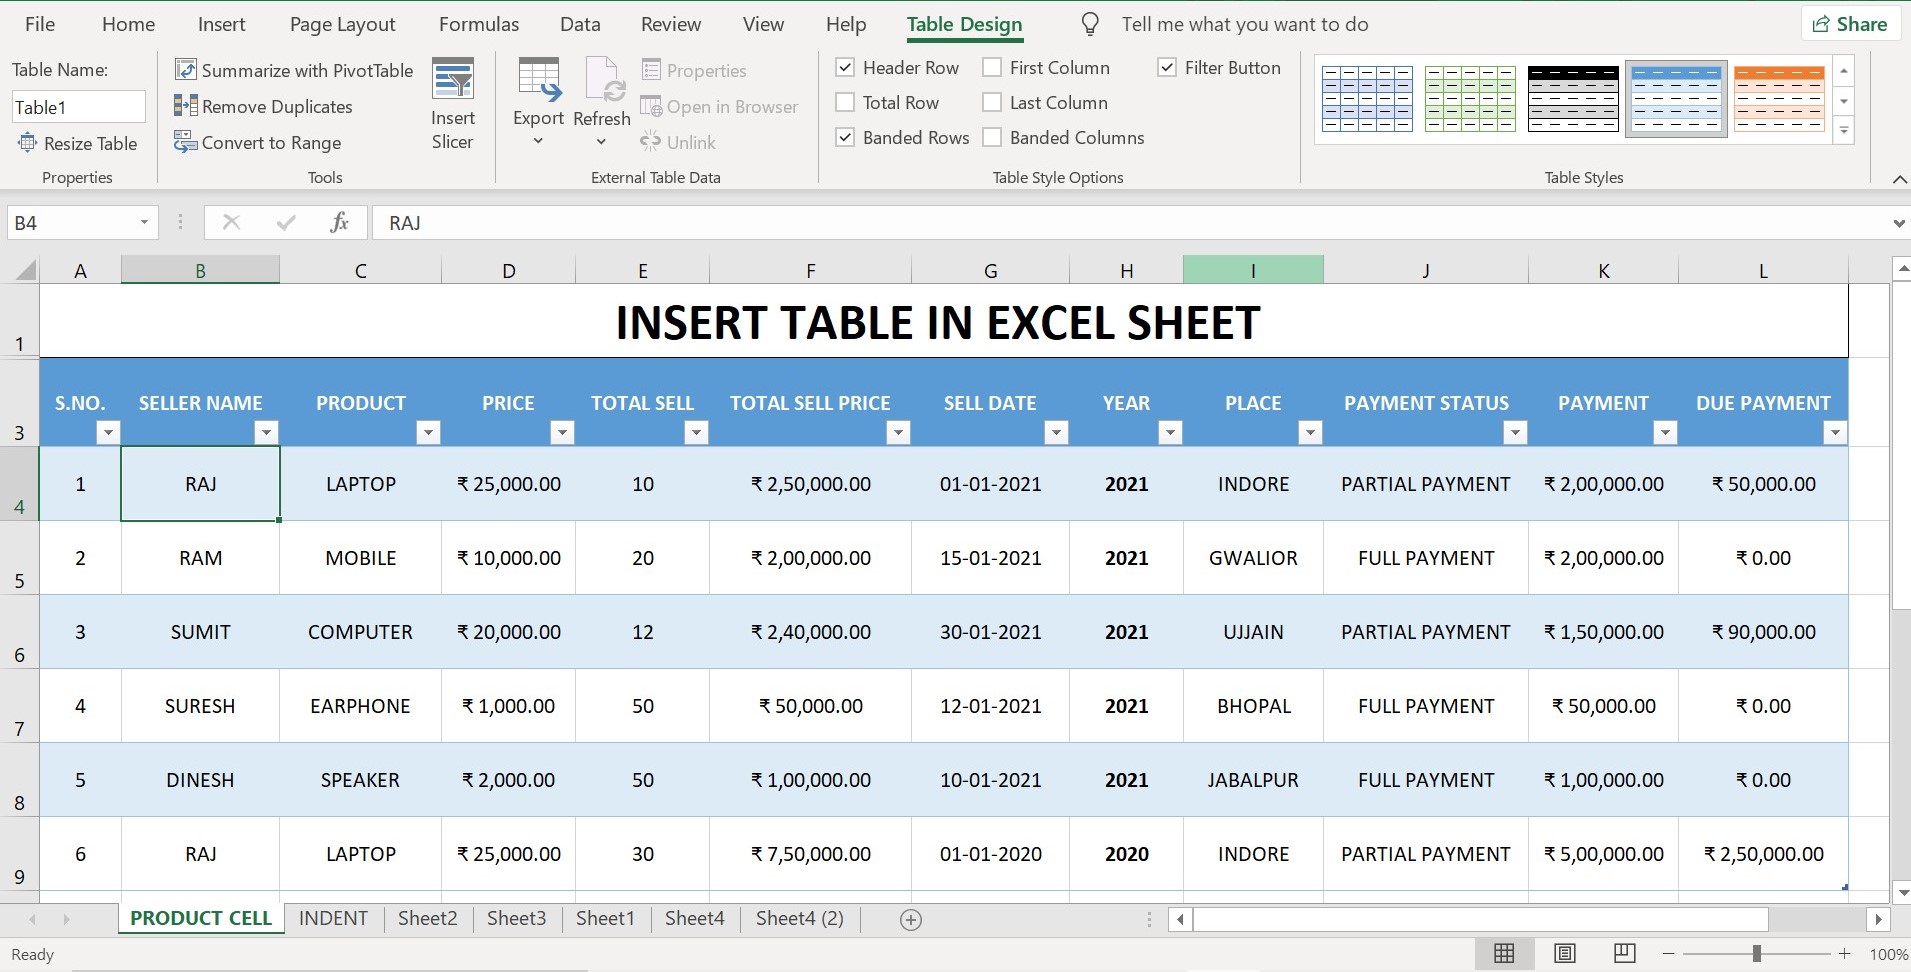
Task: Switch to the INDENT sheet tab
Action: 333,918
